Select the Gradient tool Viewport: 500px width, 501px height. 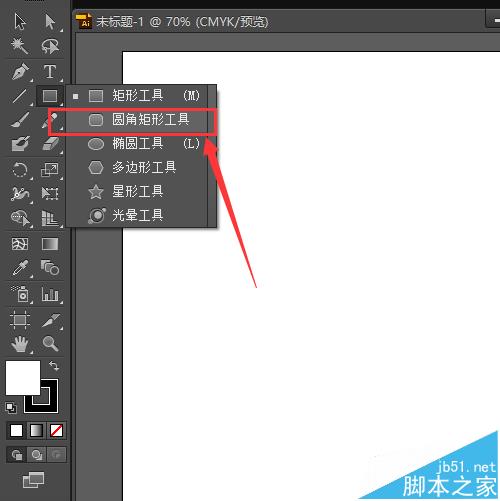point(50,244)
